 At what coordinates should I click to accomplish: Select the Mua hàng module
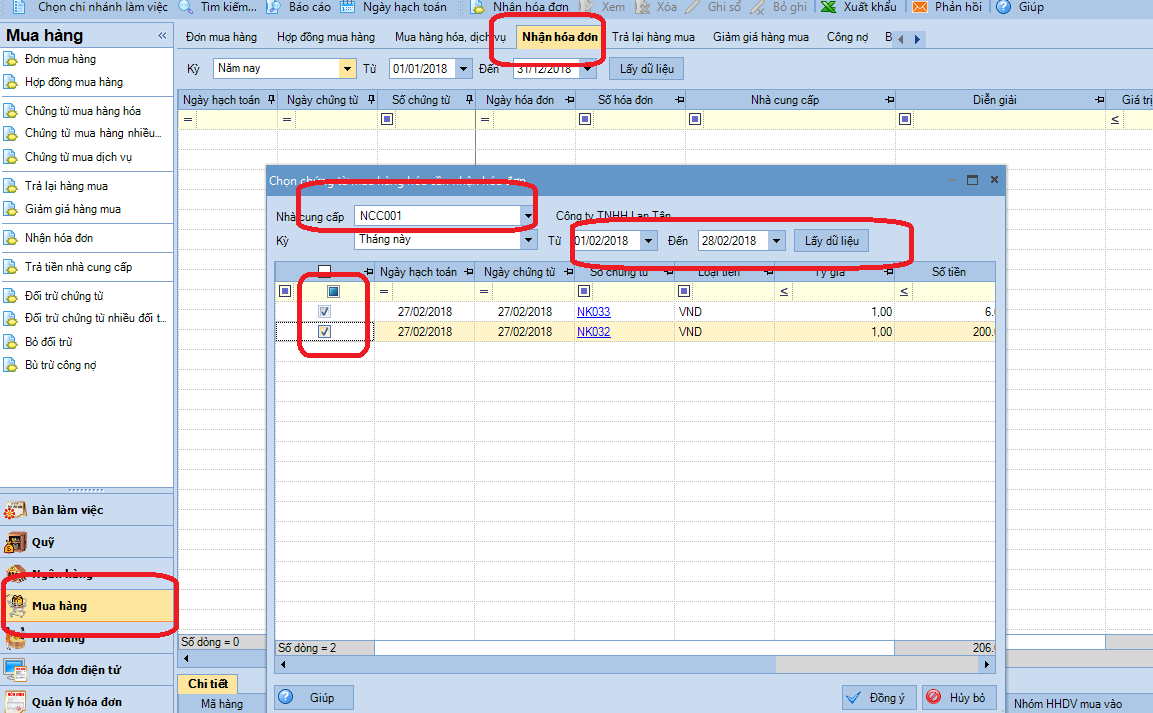(x=87, y=606)
